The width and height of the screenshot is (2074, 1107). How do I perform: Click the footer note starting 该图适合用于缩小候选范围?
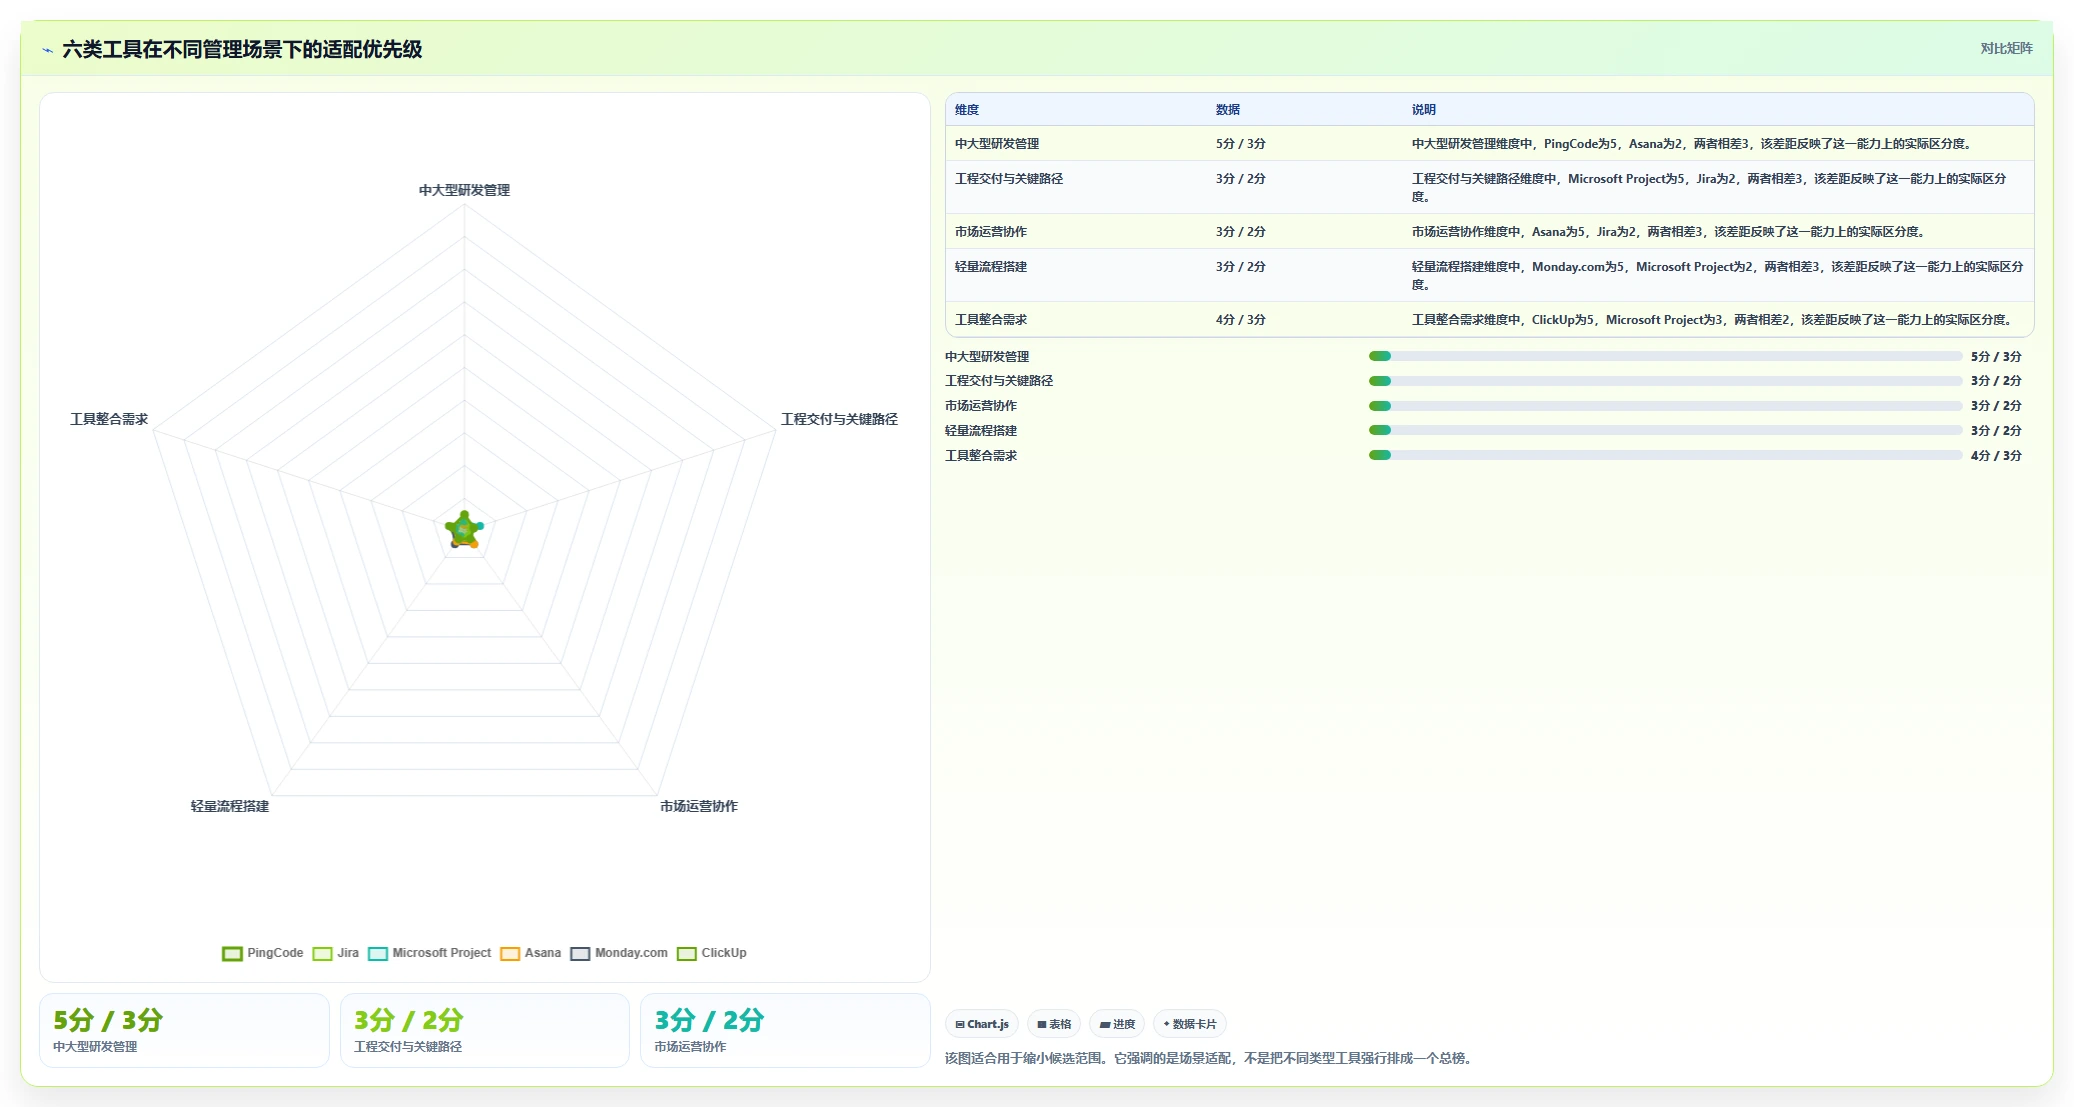(1211, 1058)
